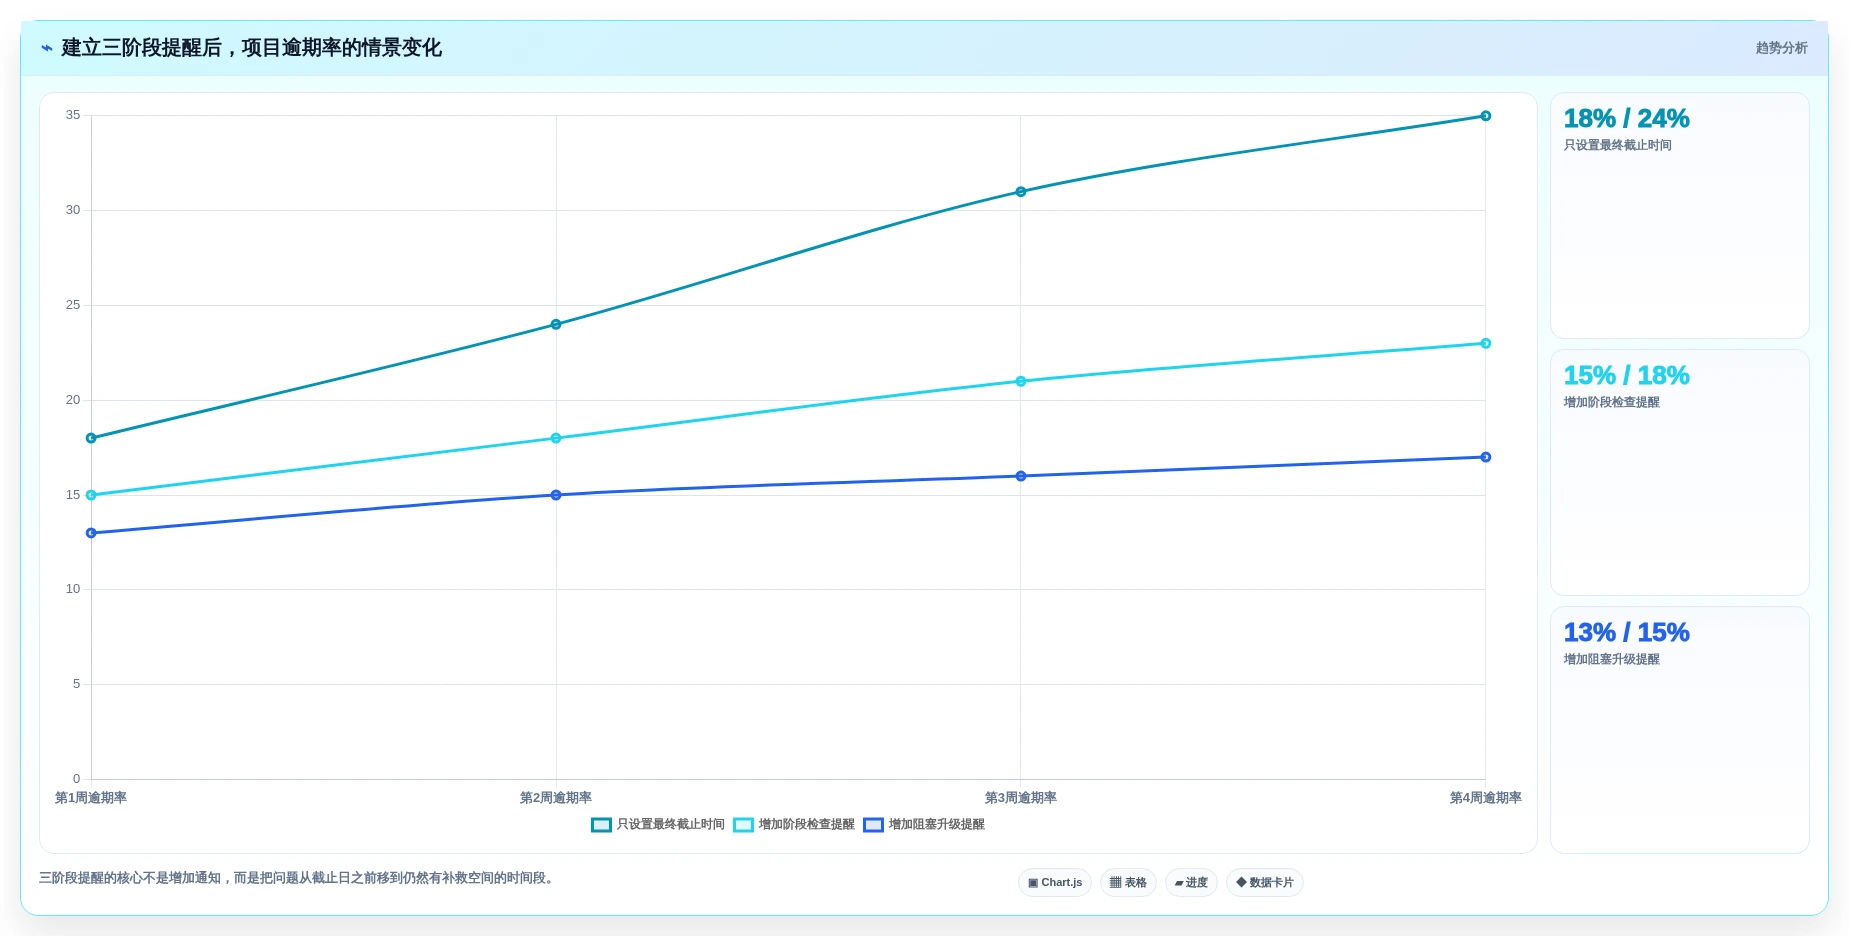Click the 增加阻塞升级提醒 card caption
The height and width of the screenshot is (936, 1849).
pyautogui.click(x=1611, y=659)
